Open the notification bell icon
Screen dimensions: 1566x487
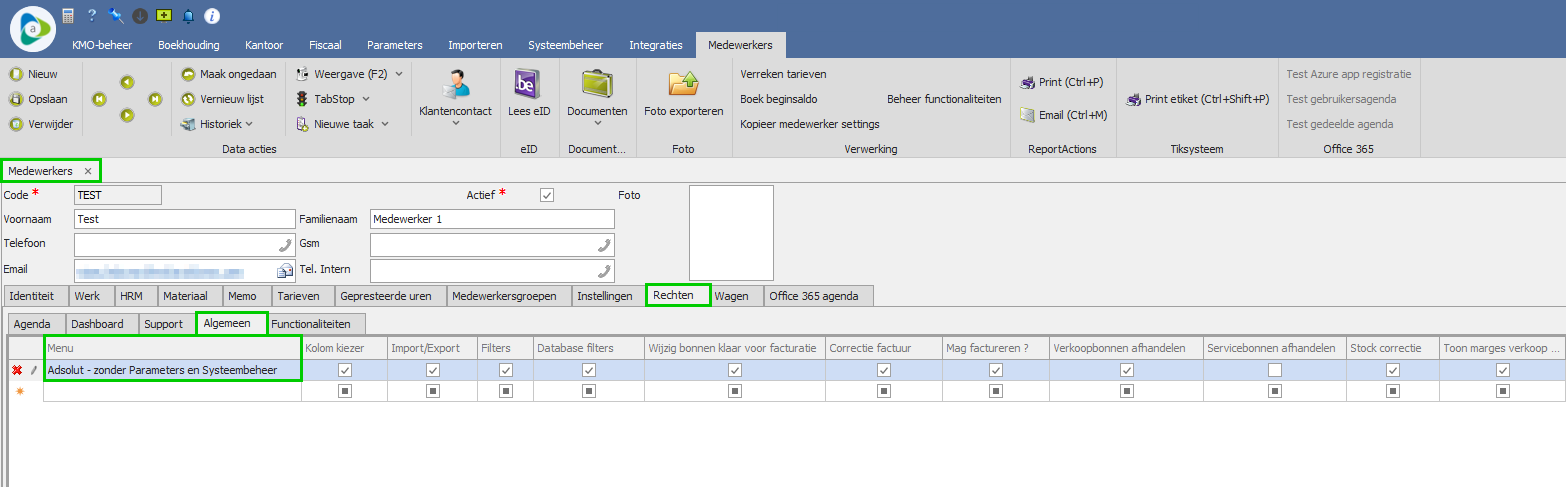pos(188,16)
